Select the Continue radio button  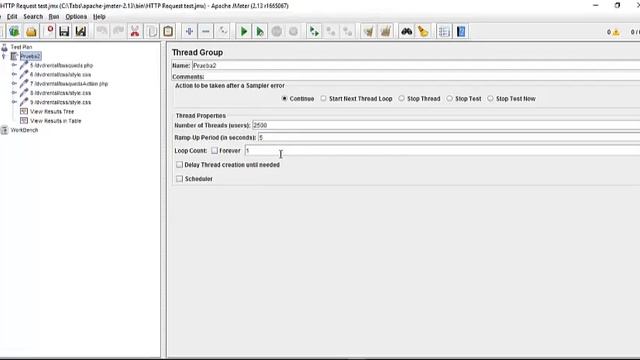click(x=284, y=98)
